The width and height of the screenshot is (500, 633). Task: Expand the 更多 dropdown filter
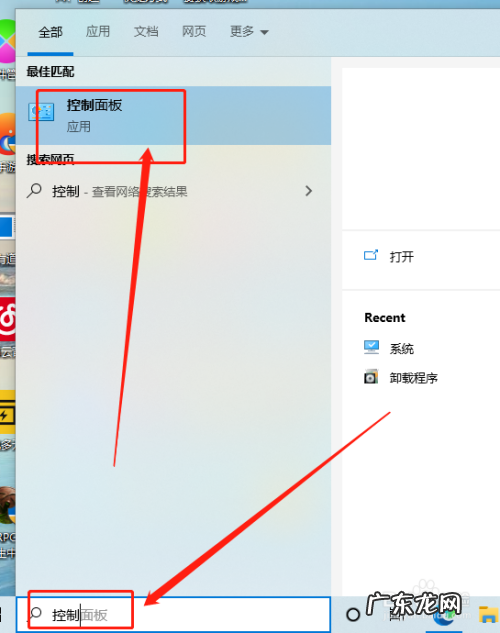[249, 31]
